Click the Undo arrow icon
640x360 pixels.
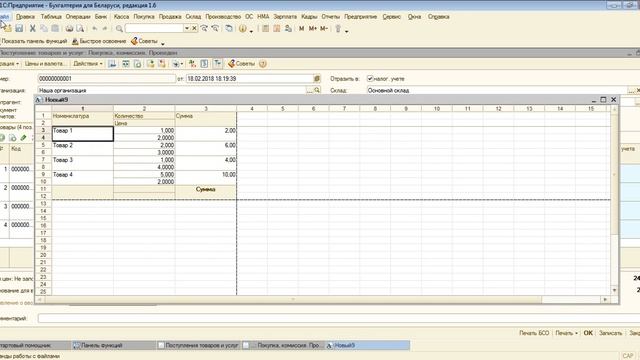point(95,29)
